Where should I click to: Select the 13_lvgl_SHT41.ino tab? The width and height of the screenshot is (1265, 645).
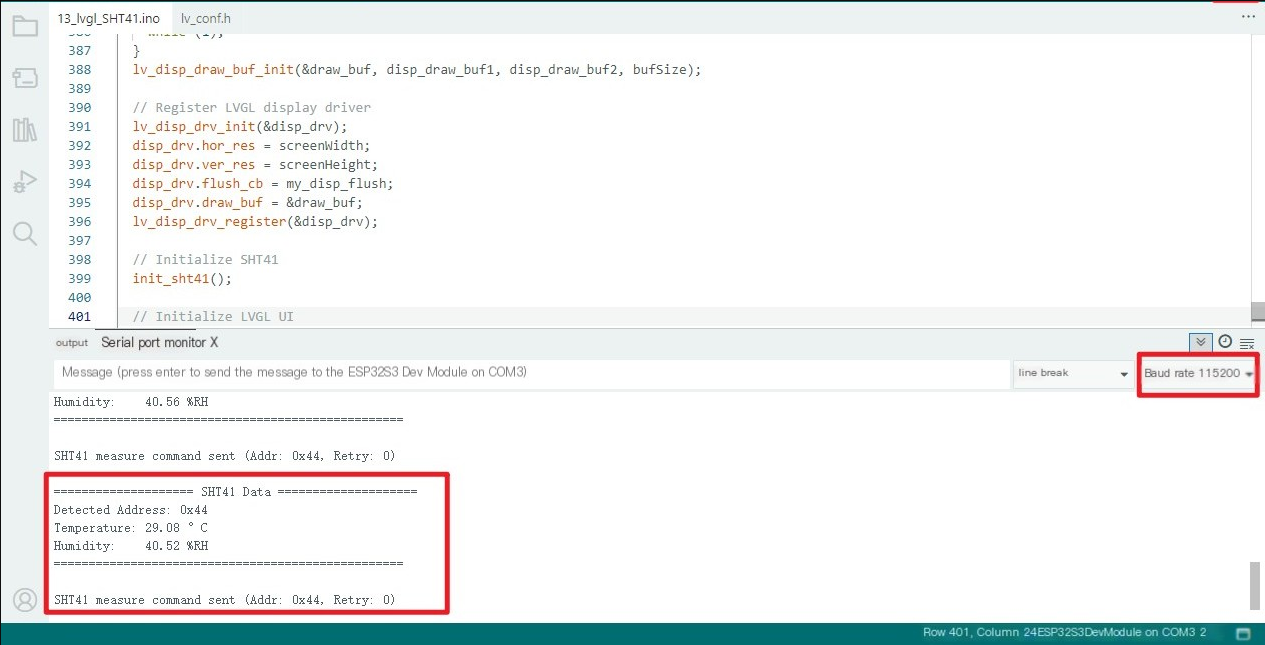pyautogui.click(x=108, y=19)
